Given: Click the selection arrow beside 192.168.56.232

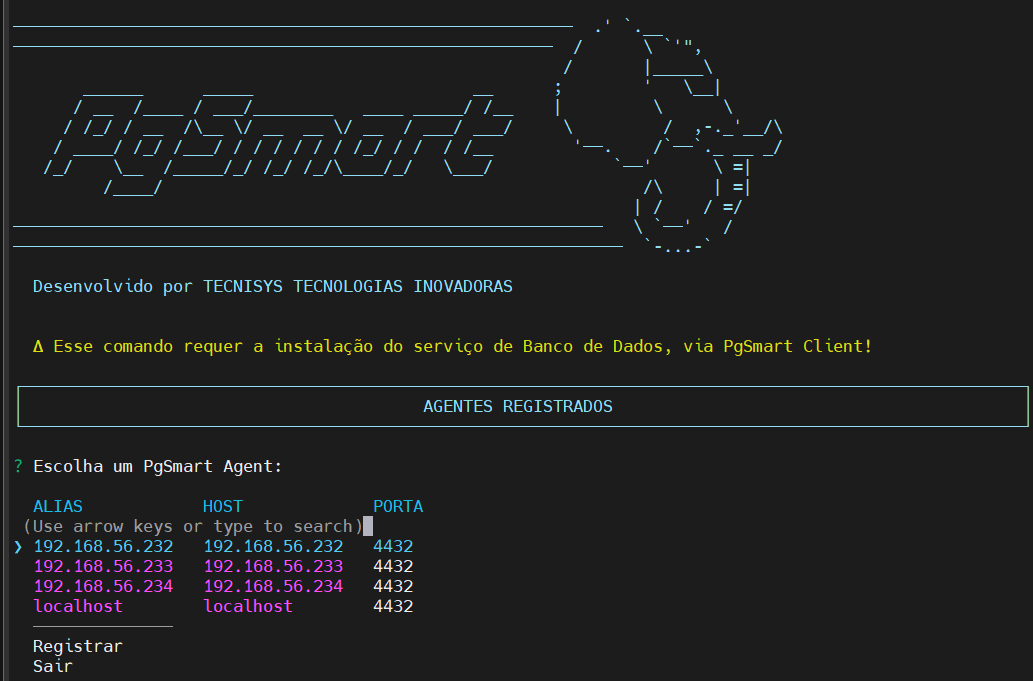Looking at the screenshot, I should 18,547.
